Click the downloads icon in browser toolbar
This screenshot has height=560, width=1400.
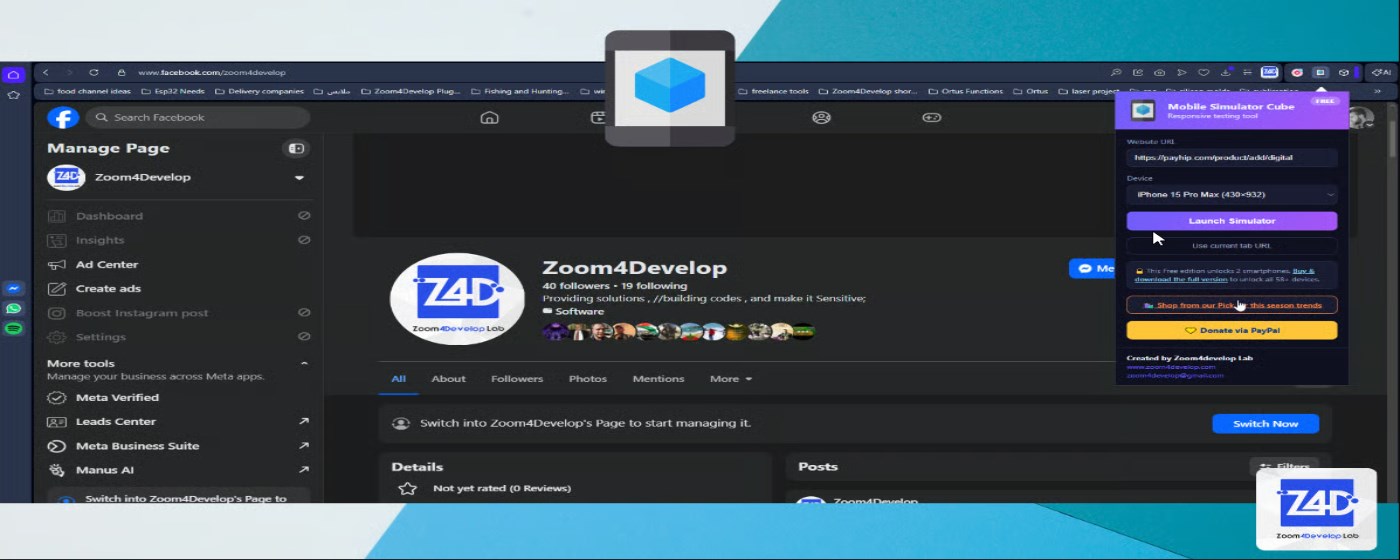(x=1225, y=73)
